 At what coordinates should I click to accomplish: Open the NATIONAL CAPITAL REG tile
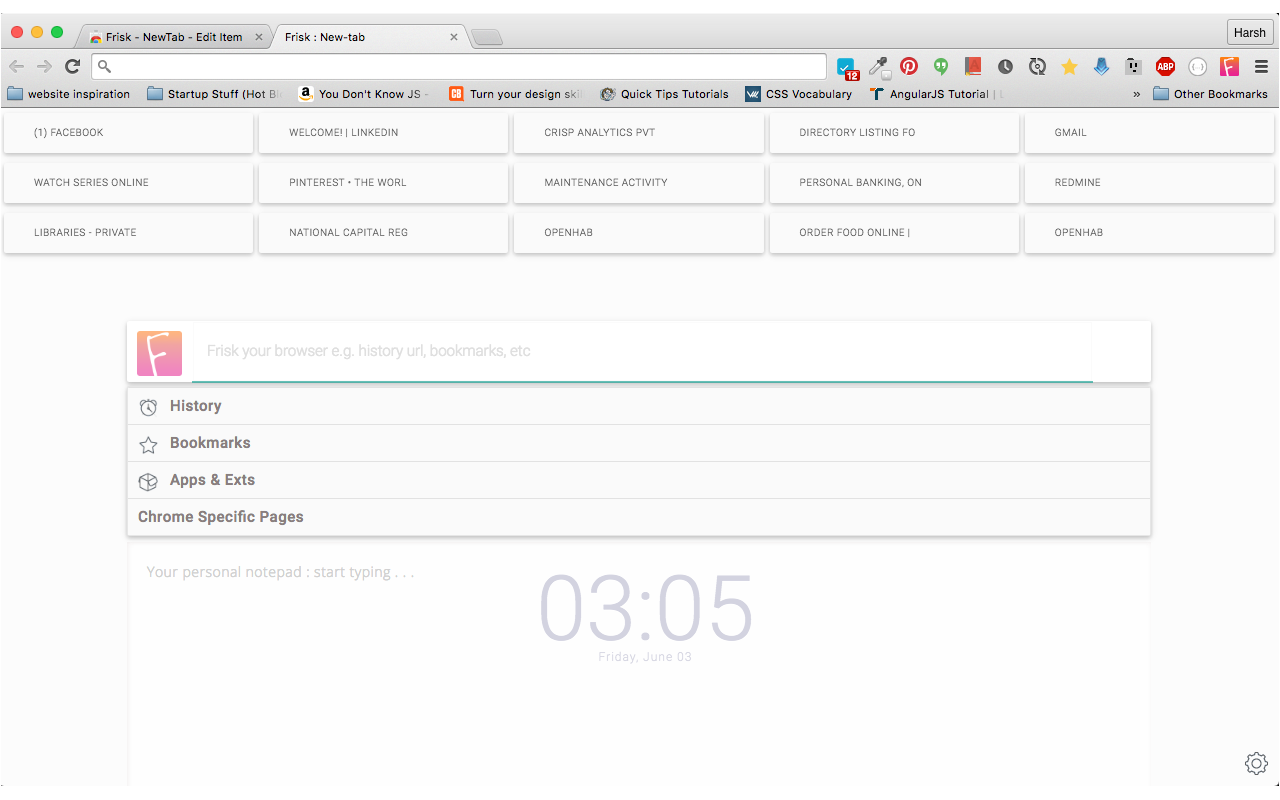click(x=383, y=233)
